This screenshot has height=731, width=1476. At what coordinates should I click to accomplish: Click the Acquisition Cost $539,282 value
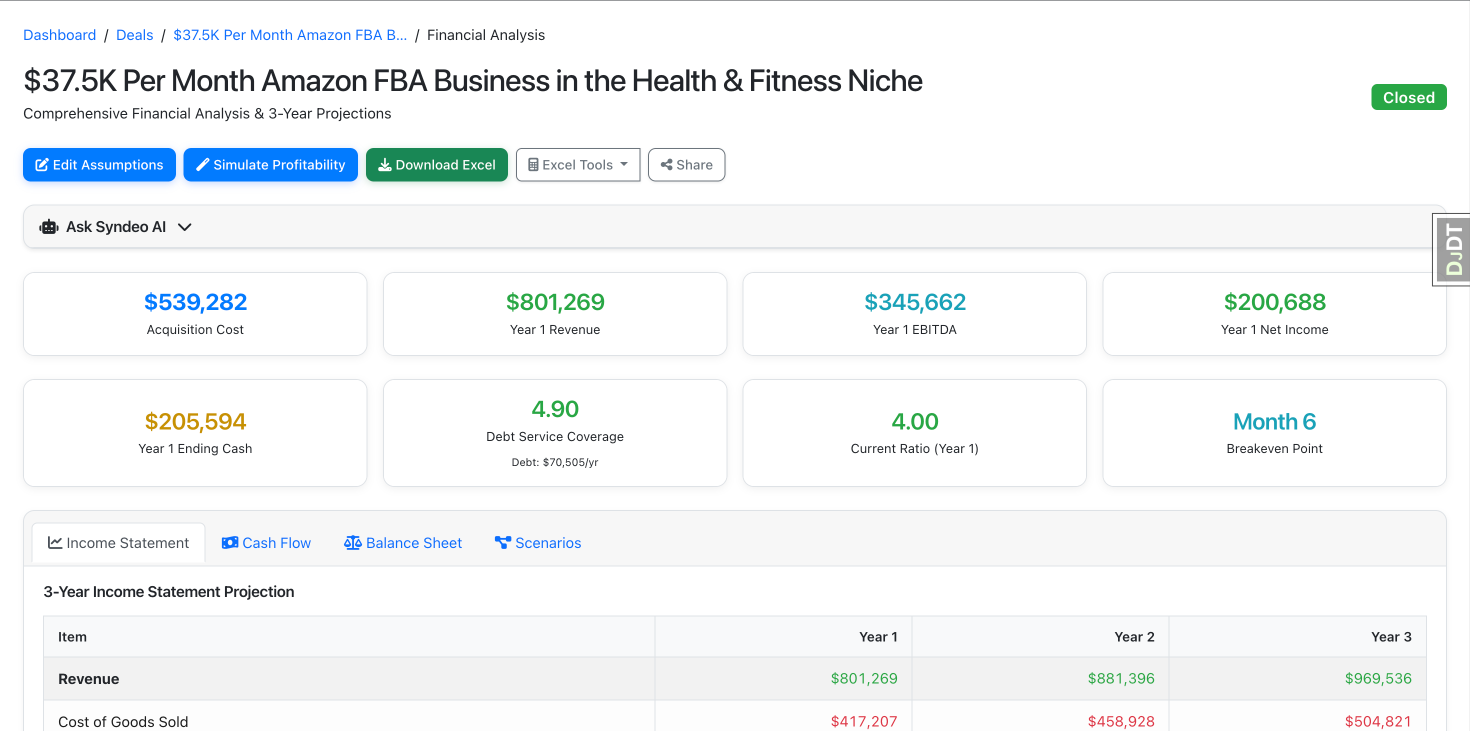[x=195, y=302]
